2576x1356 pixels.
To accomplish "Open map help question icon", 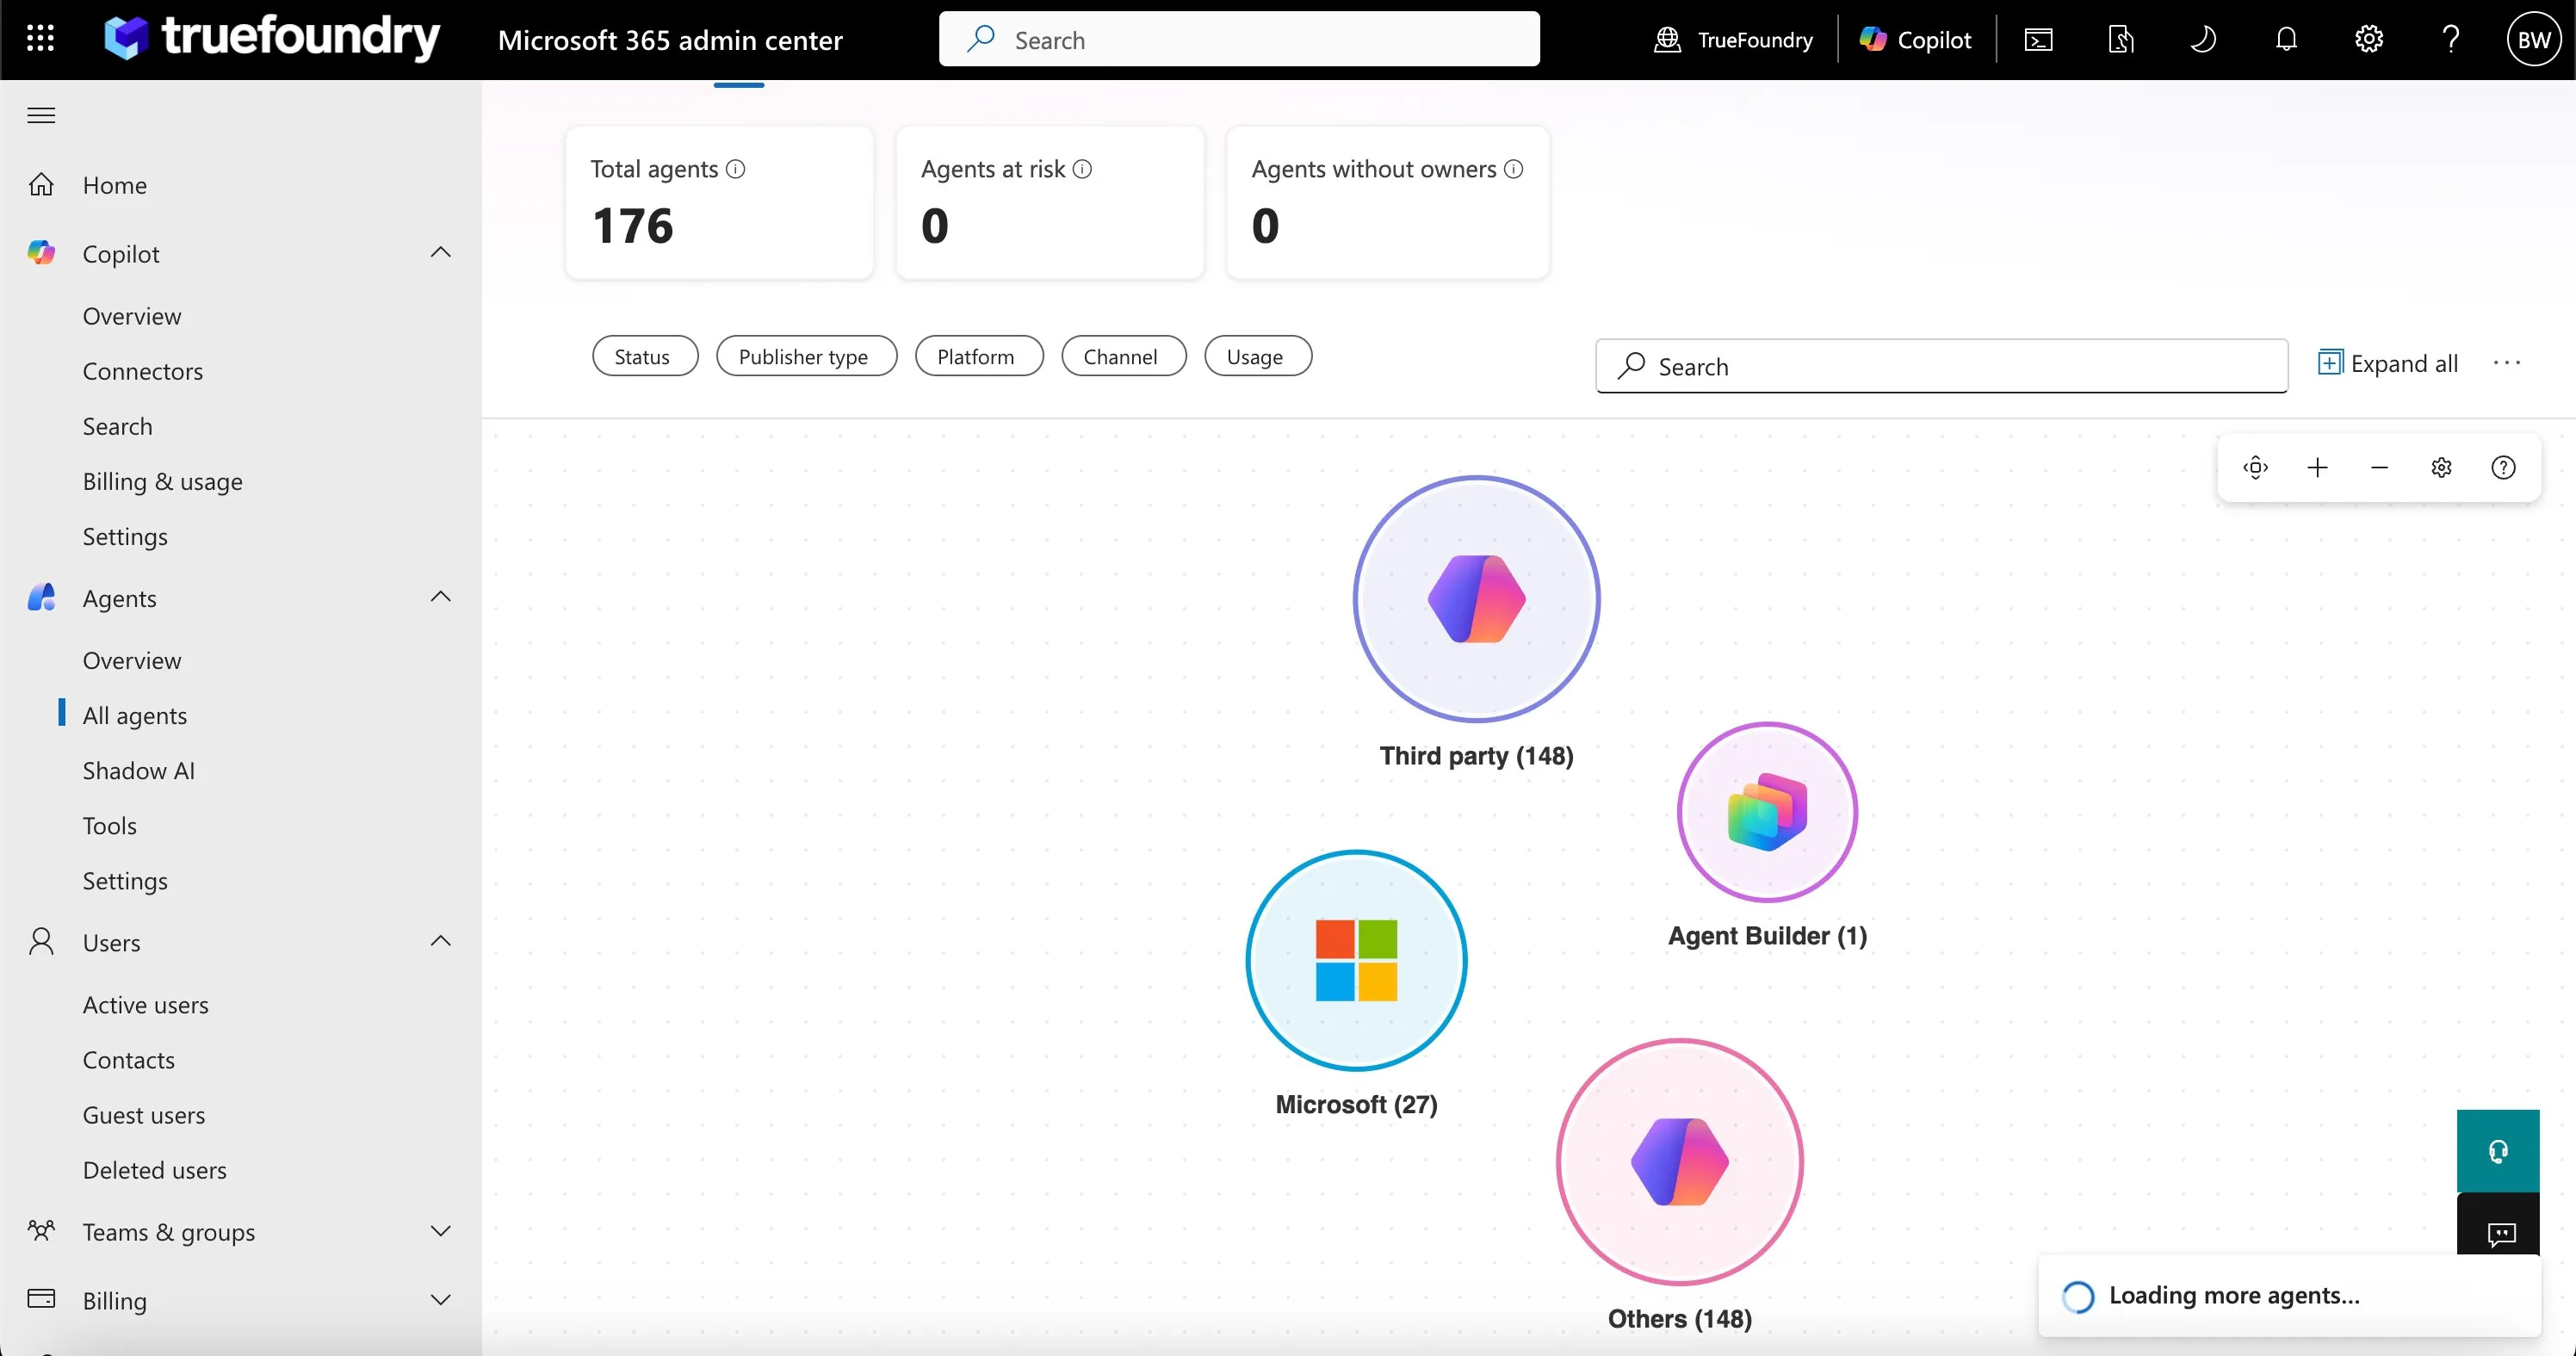I will click(x=2503, y=467).
